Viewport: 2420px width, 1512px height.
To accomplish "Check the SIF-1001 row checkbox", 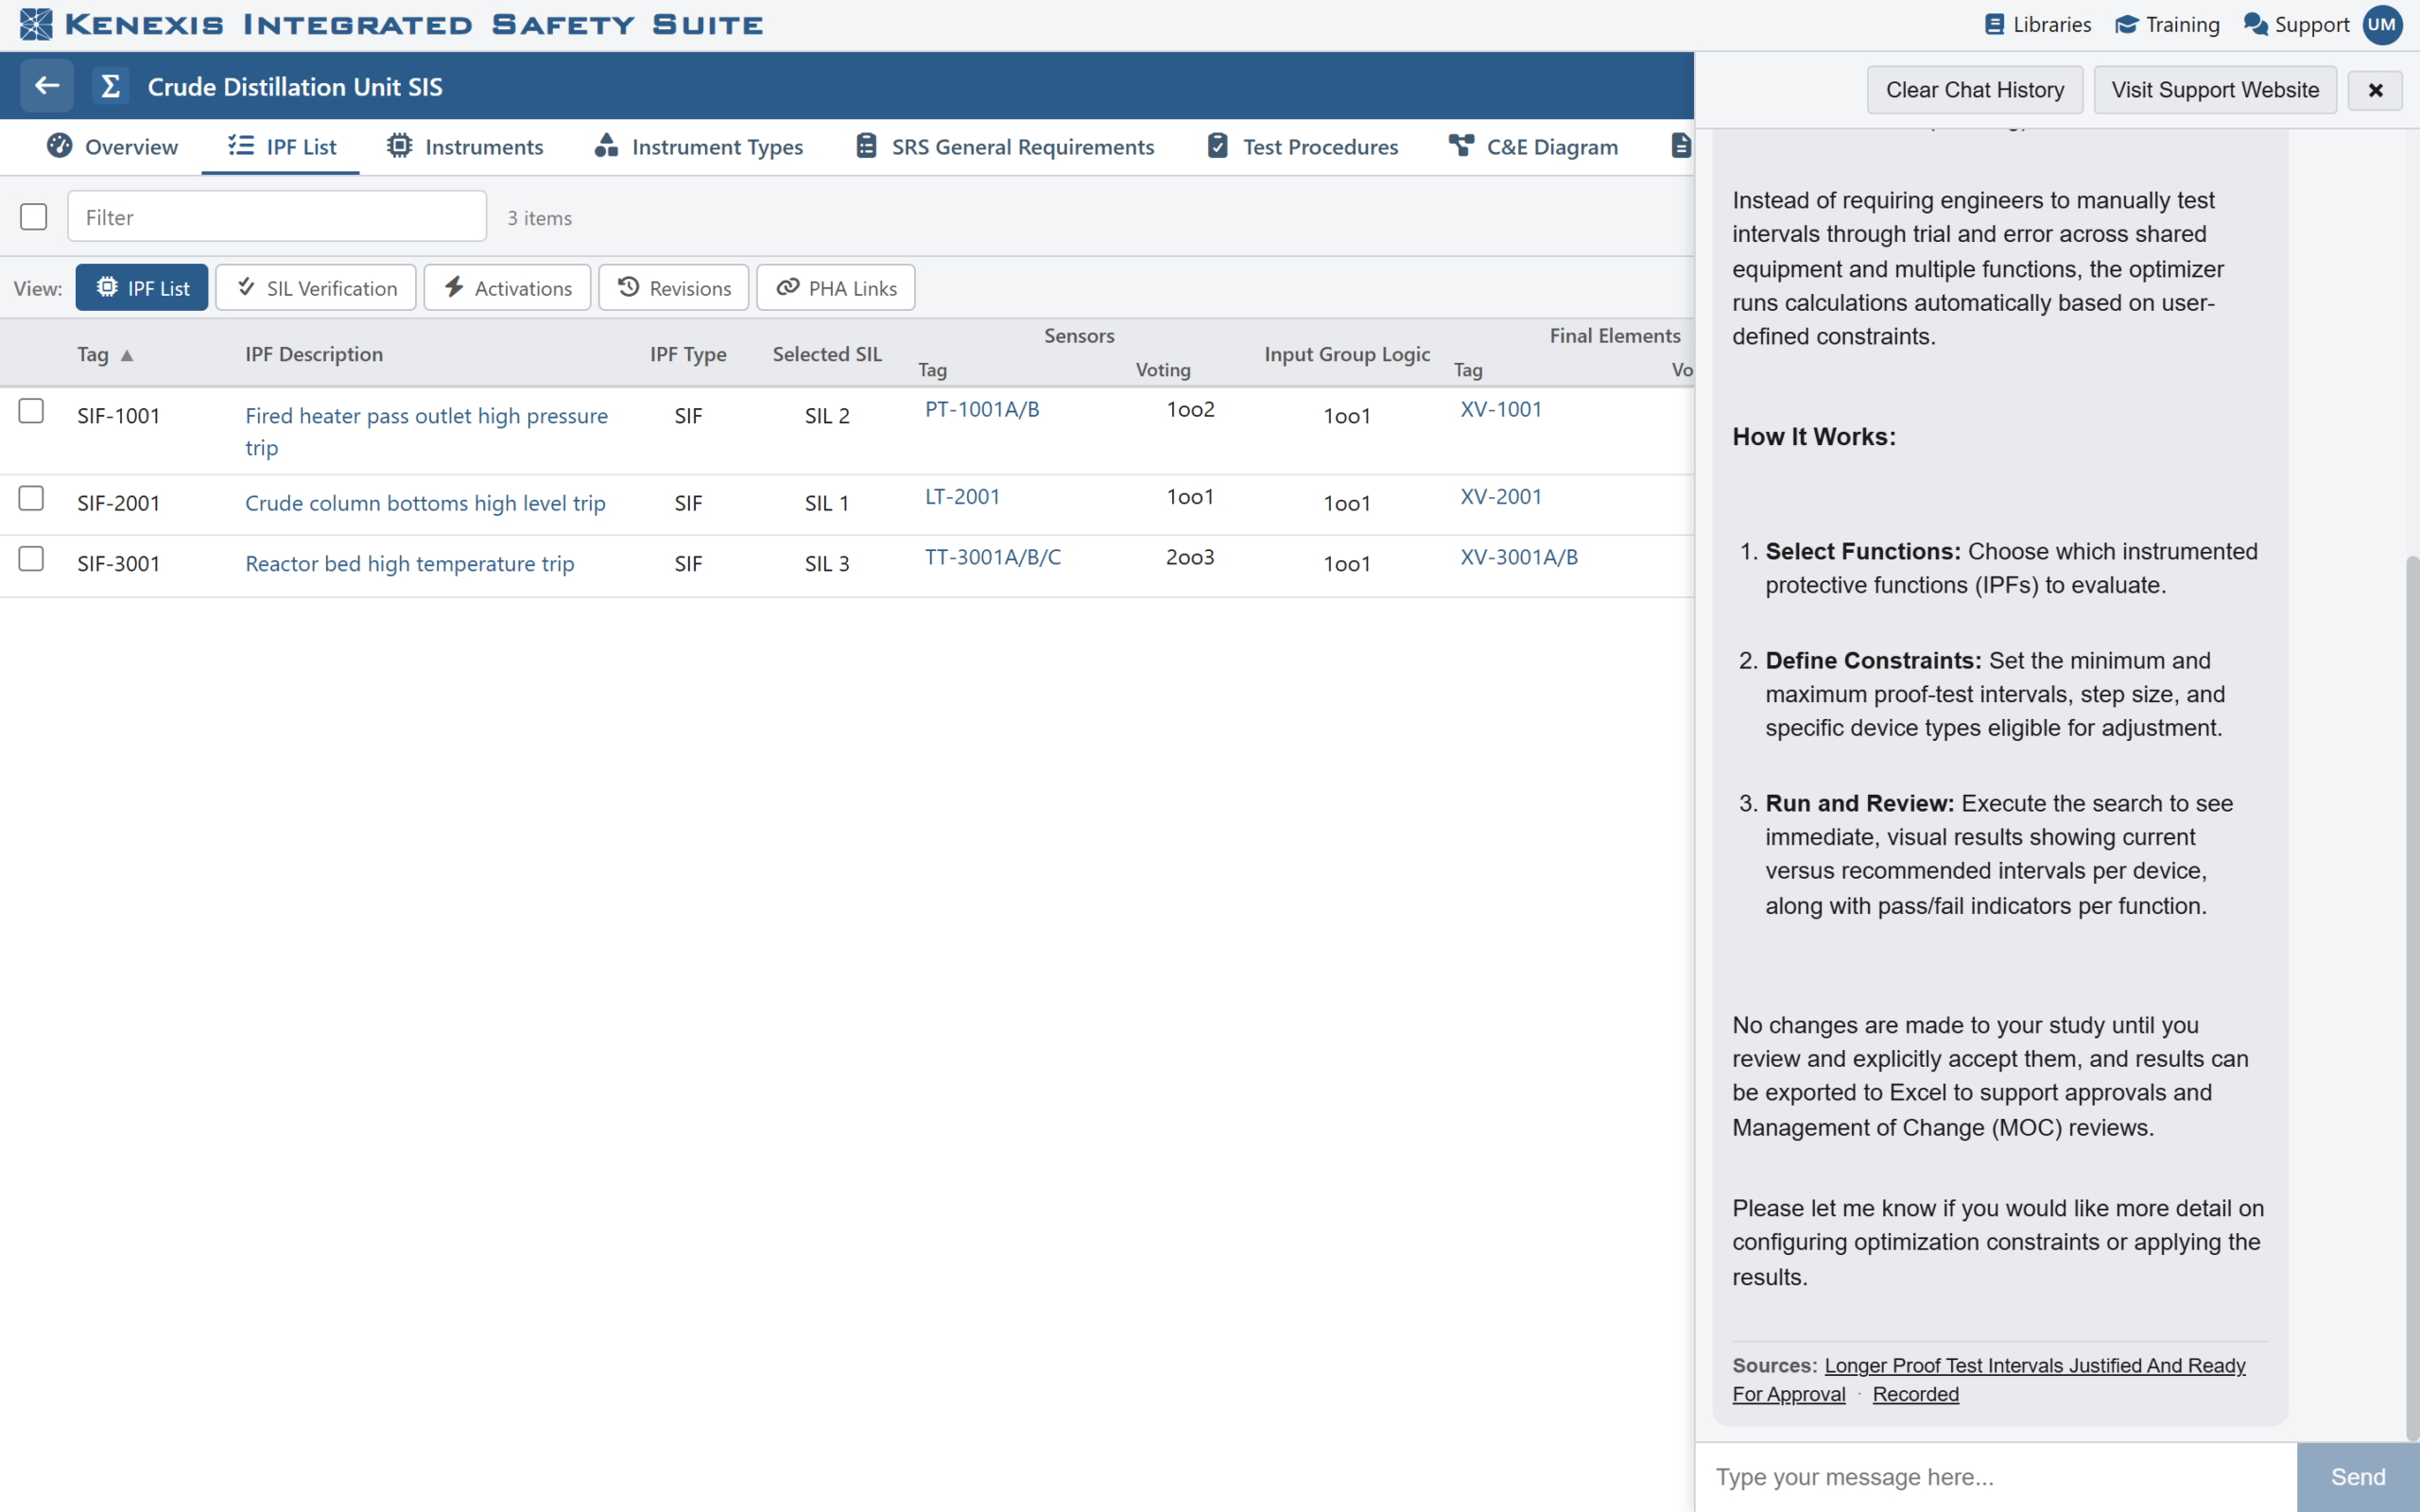I will (x=31, y=411).
